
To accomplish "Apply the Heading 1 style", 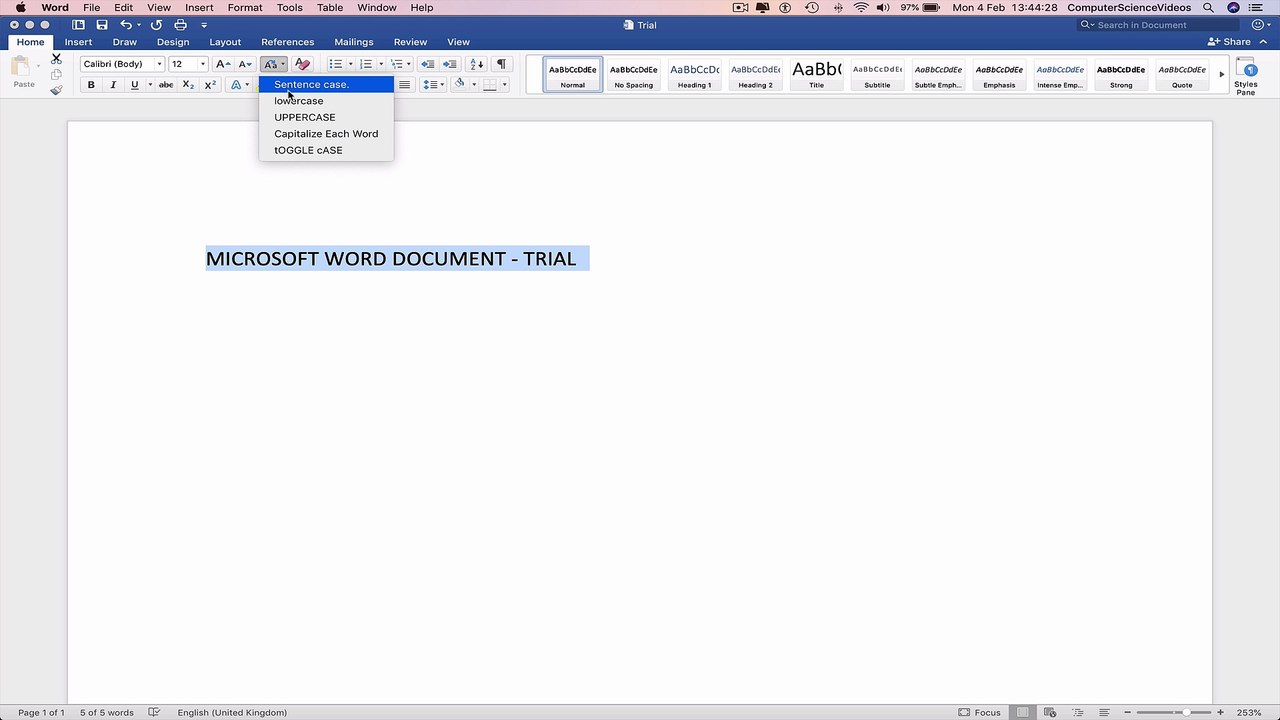I will tap(694, 75).
